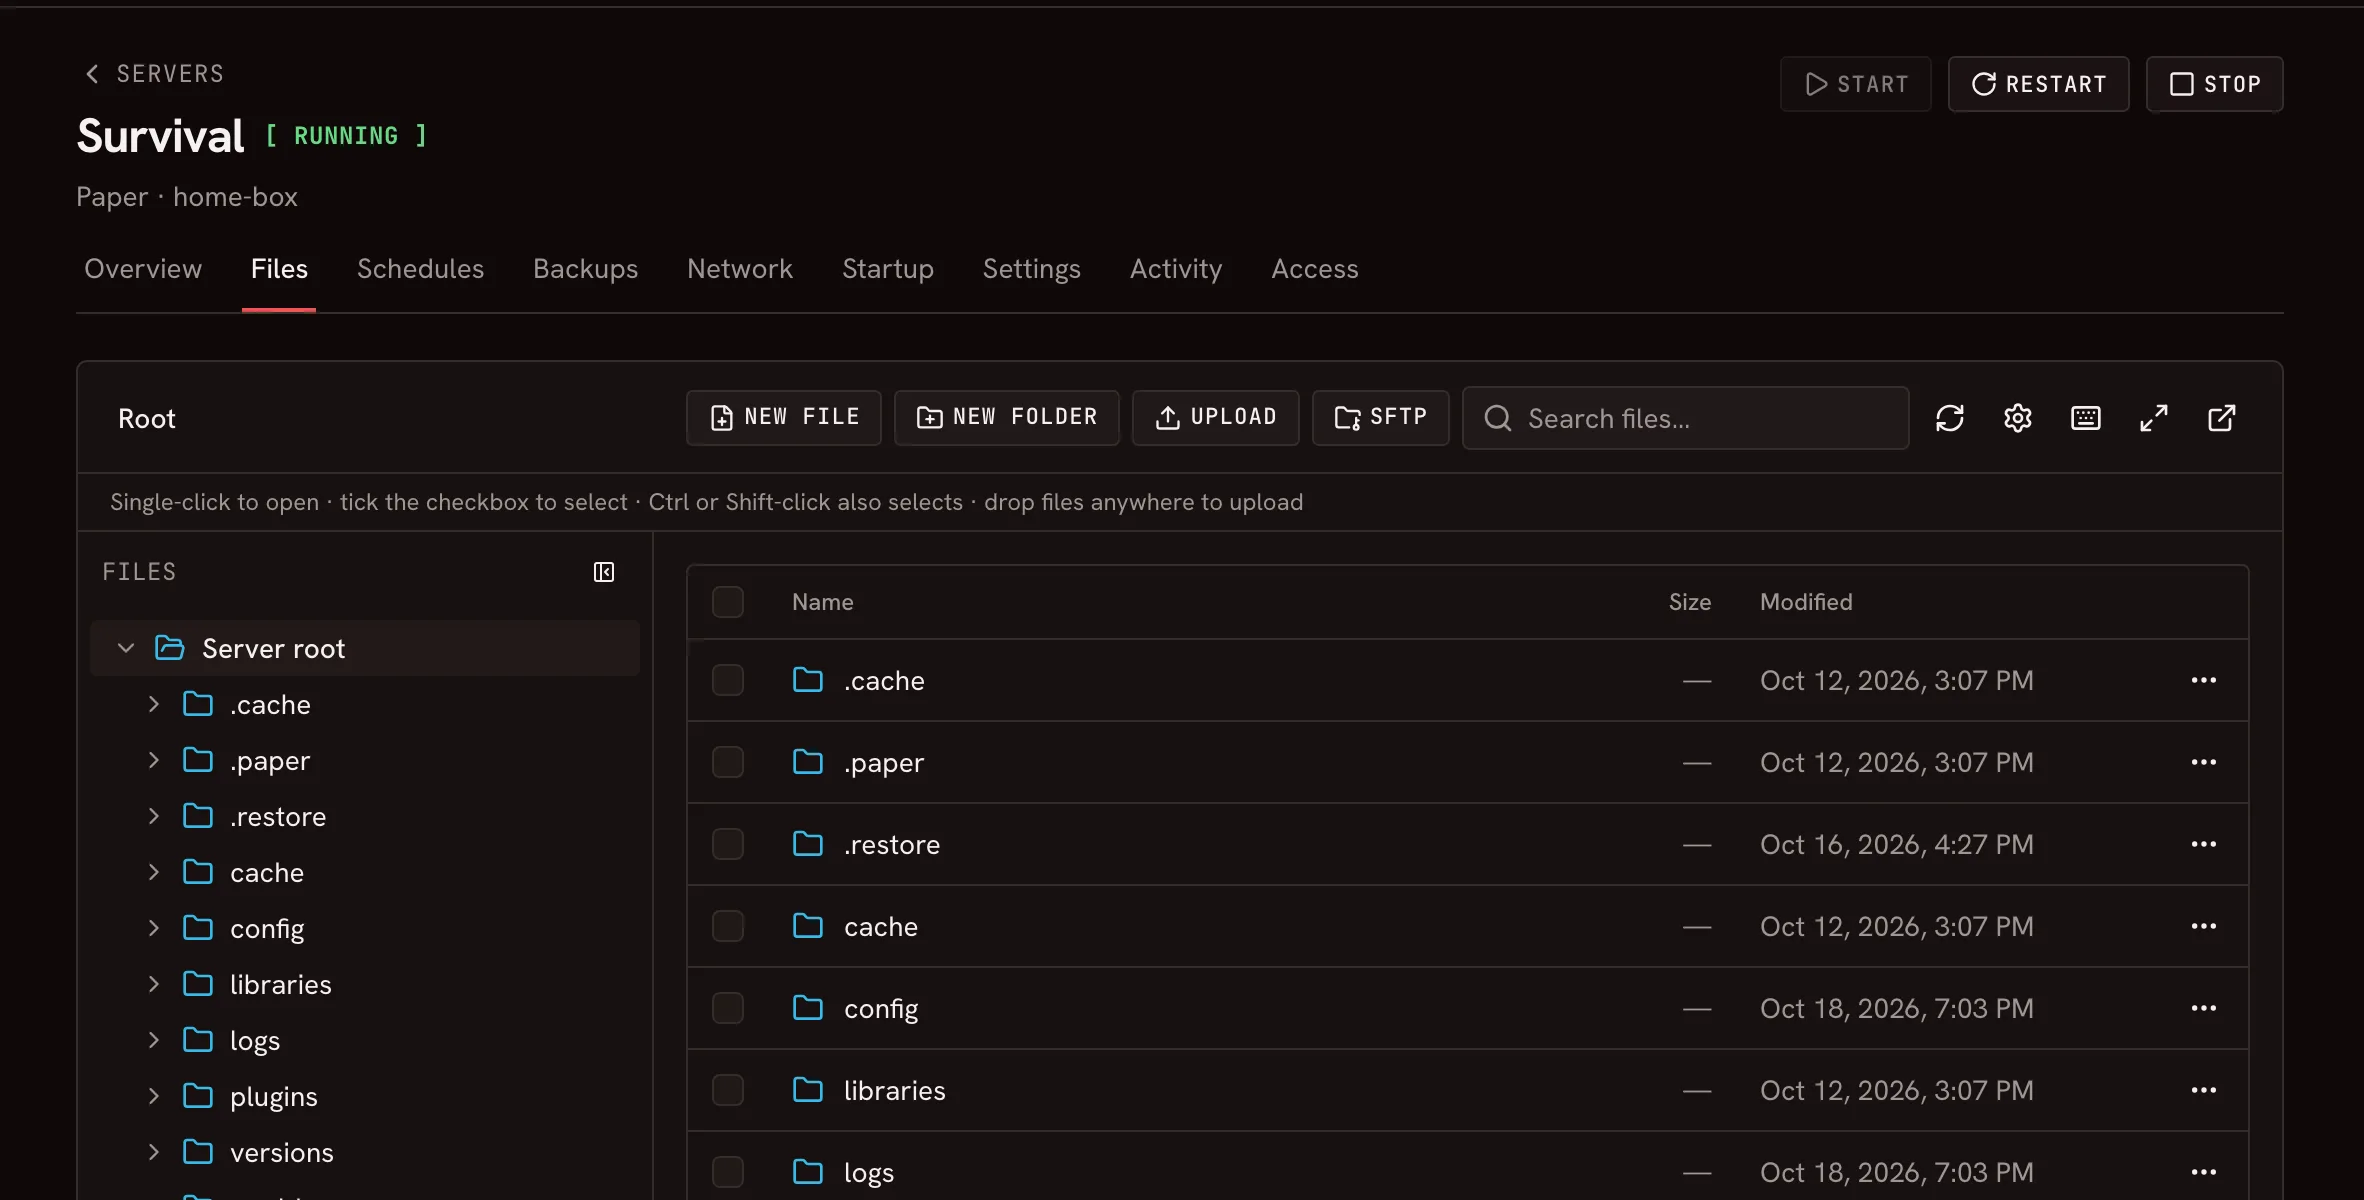The width and height of the screenshot is (2364, 1200).
Task: Click the refresh file list icon
Action: [x=1950, y=418]
